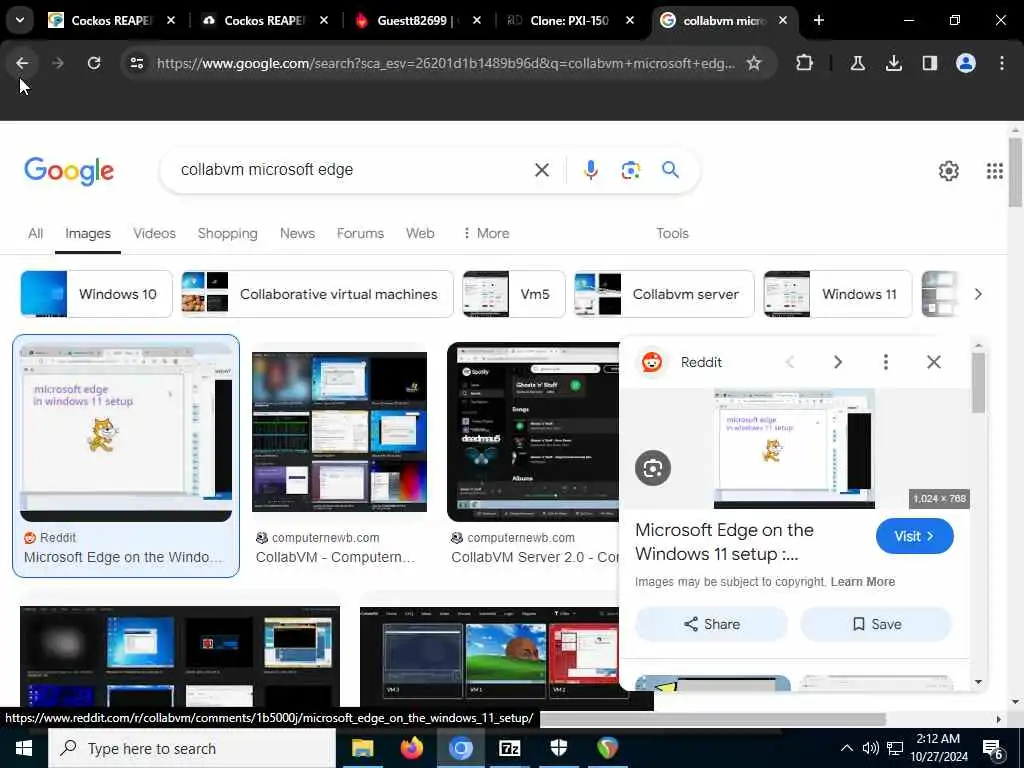Image resolution: width=1024 pixels, height=768 pixels.
Task: Expand the tab search dropdown arrow
Action: (x=20, y=20)
